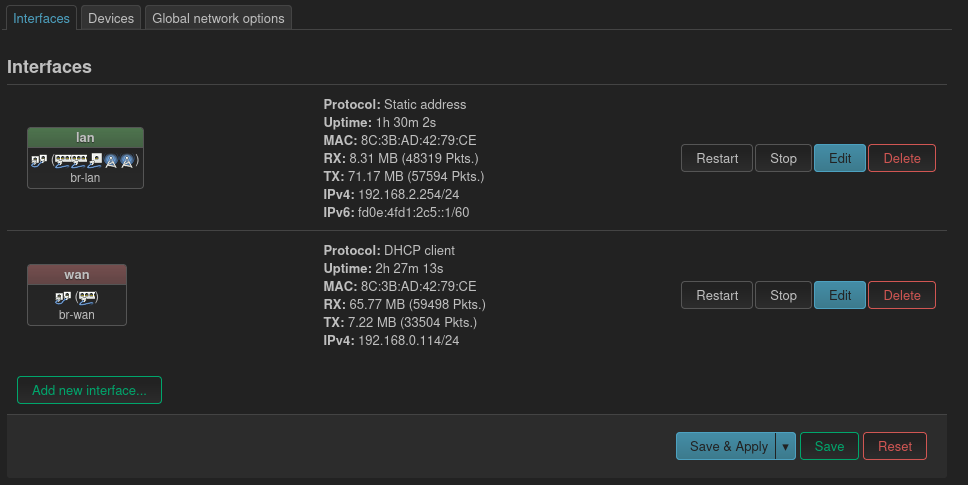Restart the lan interface
Image resolution: width=968 pixels, height=485 pixels.
[717, 158]
